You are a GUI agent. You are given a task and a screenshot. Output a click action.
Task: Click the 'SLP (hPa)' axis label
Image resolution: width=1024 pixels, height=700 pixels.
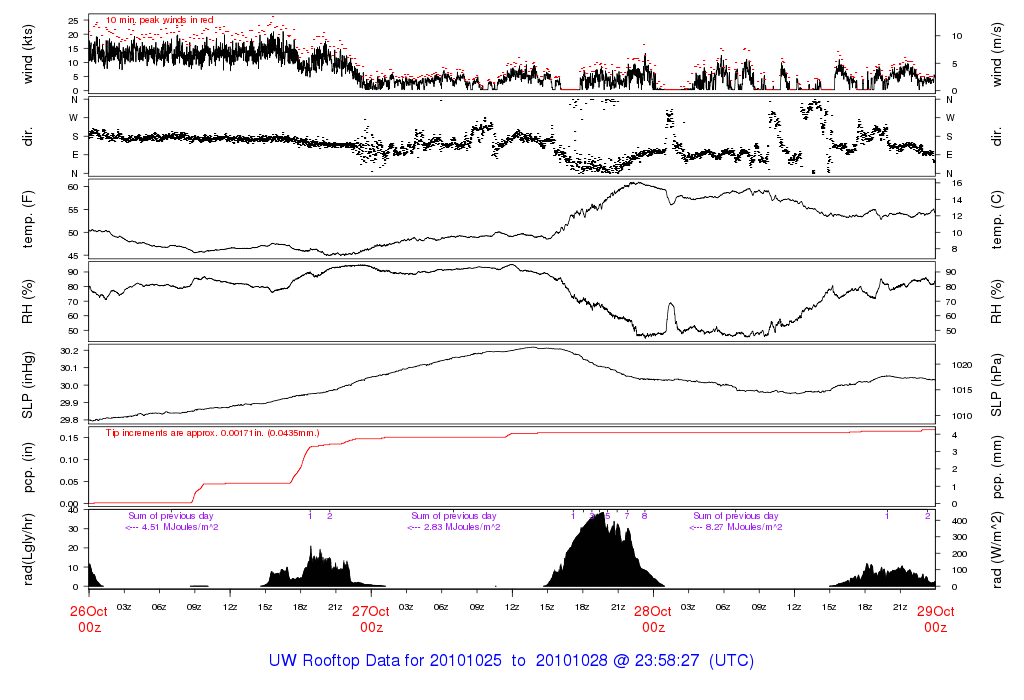click(x=996, y=385)
